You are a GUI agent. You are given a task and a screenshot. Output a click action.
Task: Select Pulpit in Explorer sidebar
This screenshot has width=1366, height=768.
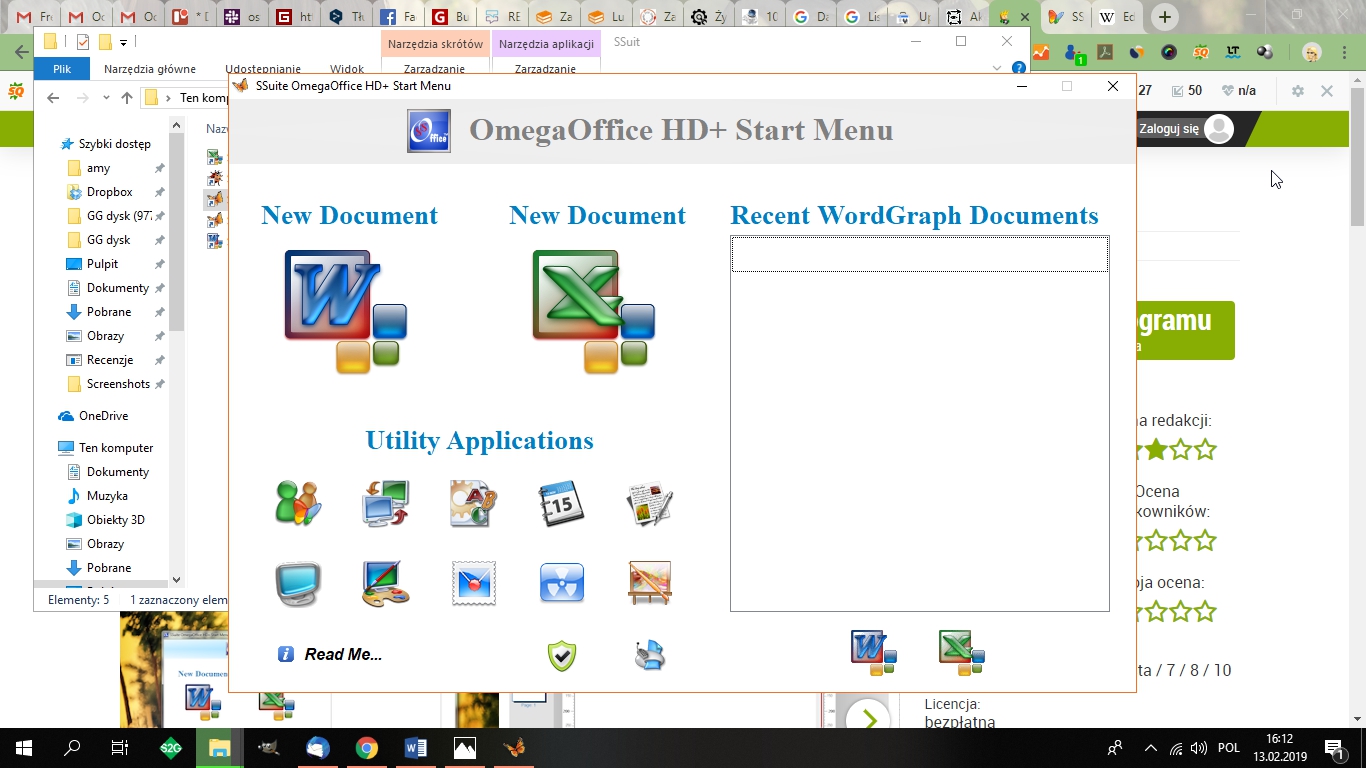[x=102, y=264]
